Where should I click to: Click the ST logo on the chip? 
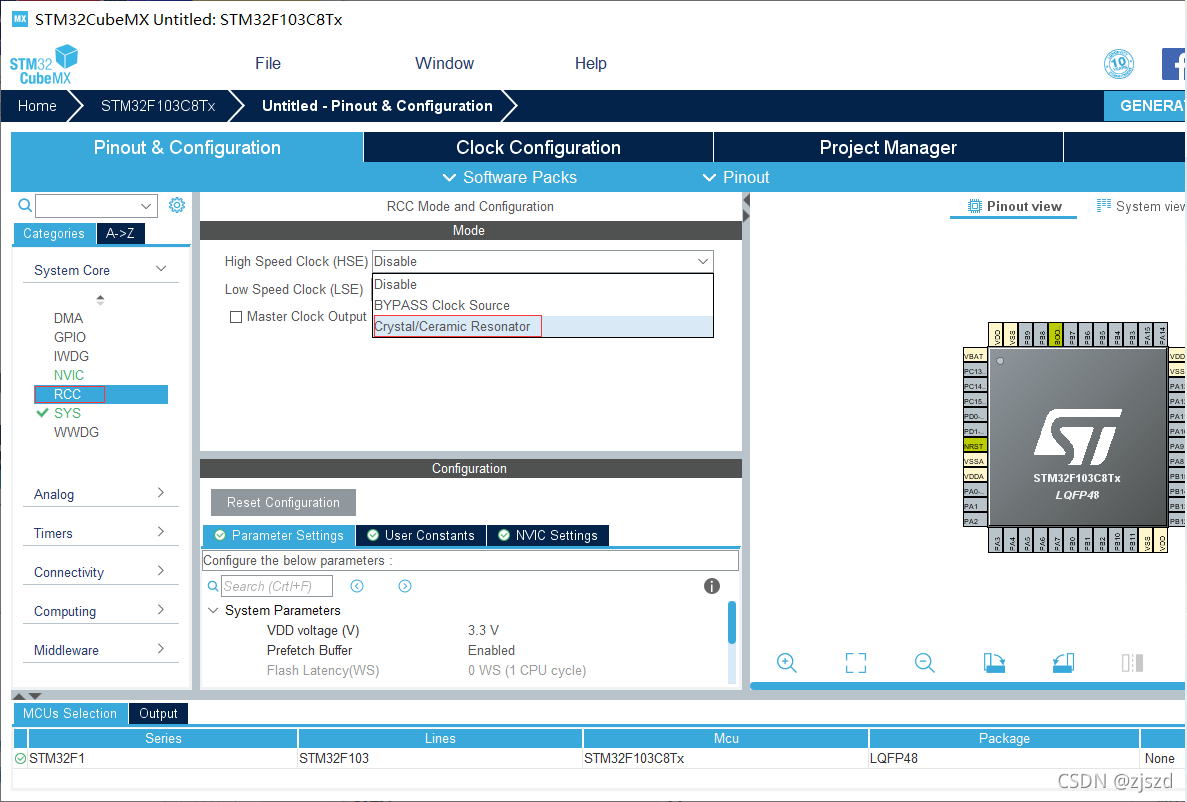(x=1077, y=436)
